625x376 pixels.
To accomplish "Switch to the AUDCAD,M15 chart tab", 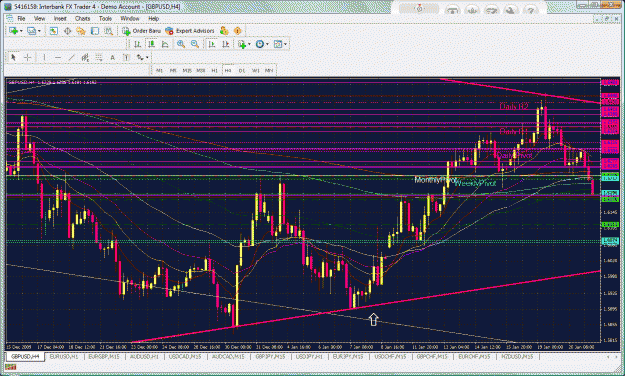I will tap(227, 356).
